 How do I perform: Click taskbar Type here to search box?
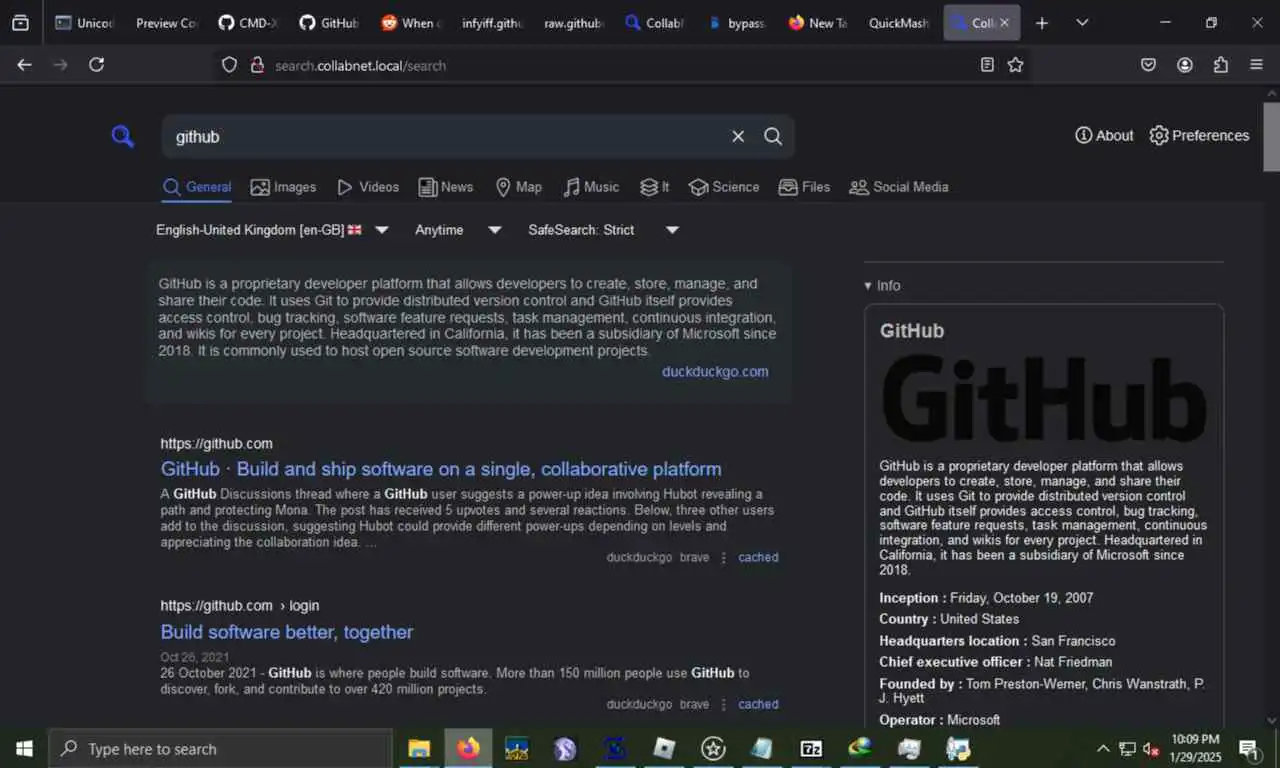(x=220, y=748)
